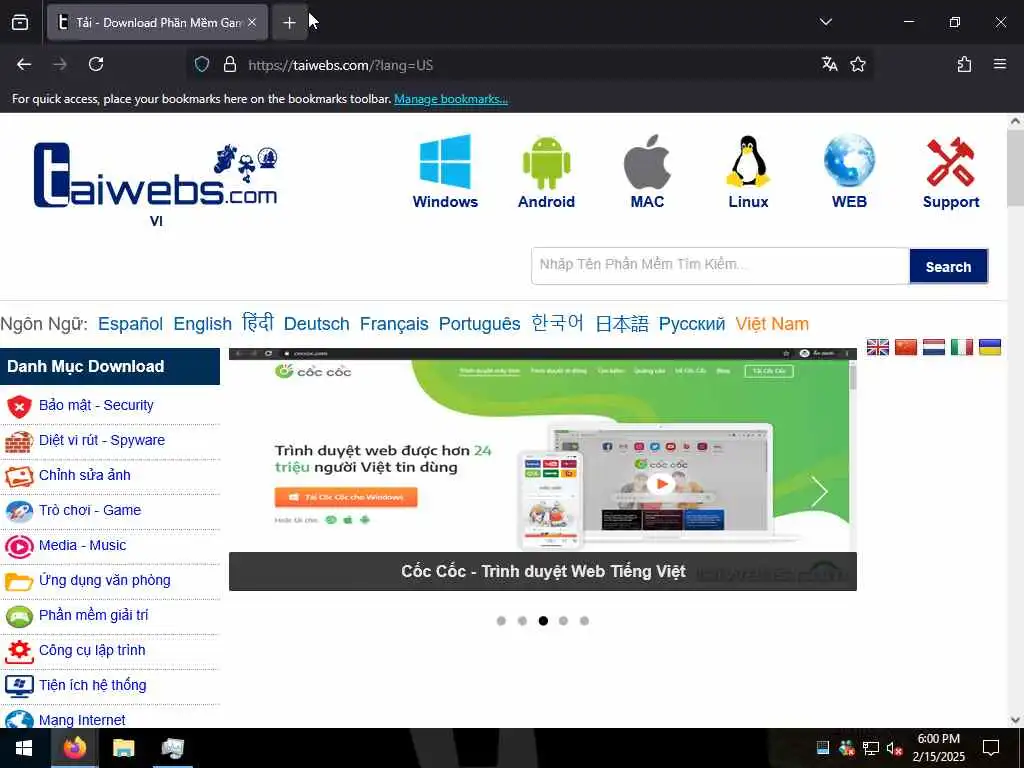Select the Việt Nam language link
The height and width of the screenshot is (768, 1024).
tap(772, 324)
